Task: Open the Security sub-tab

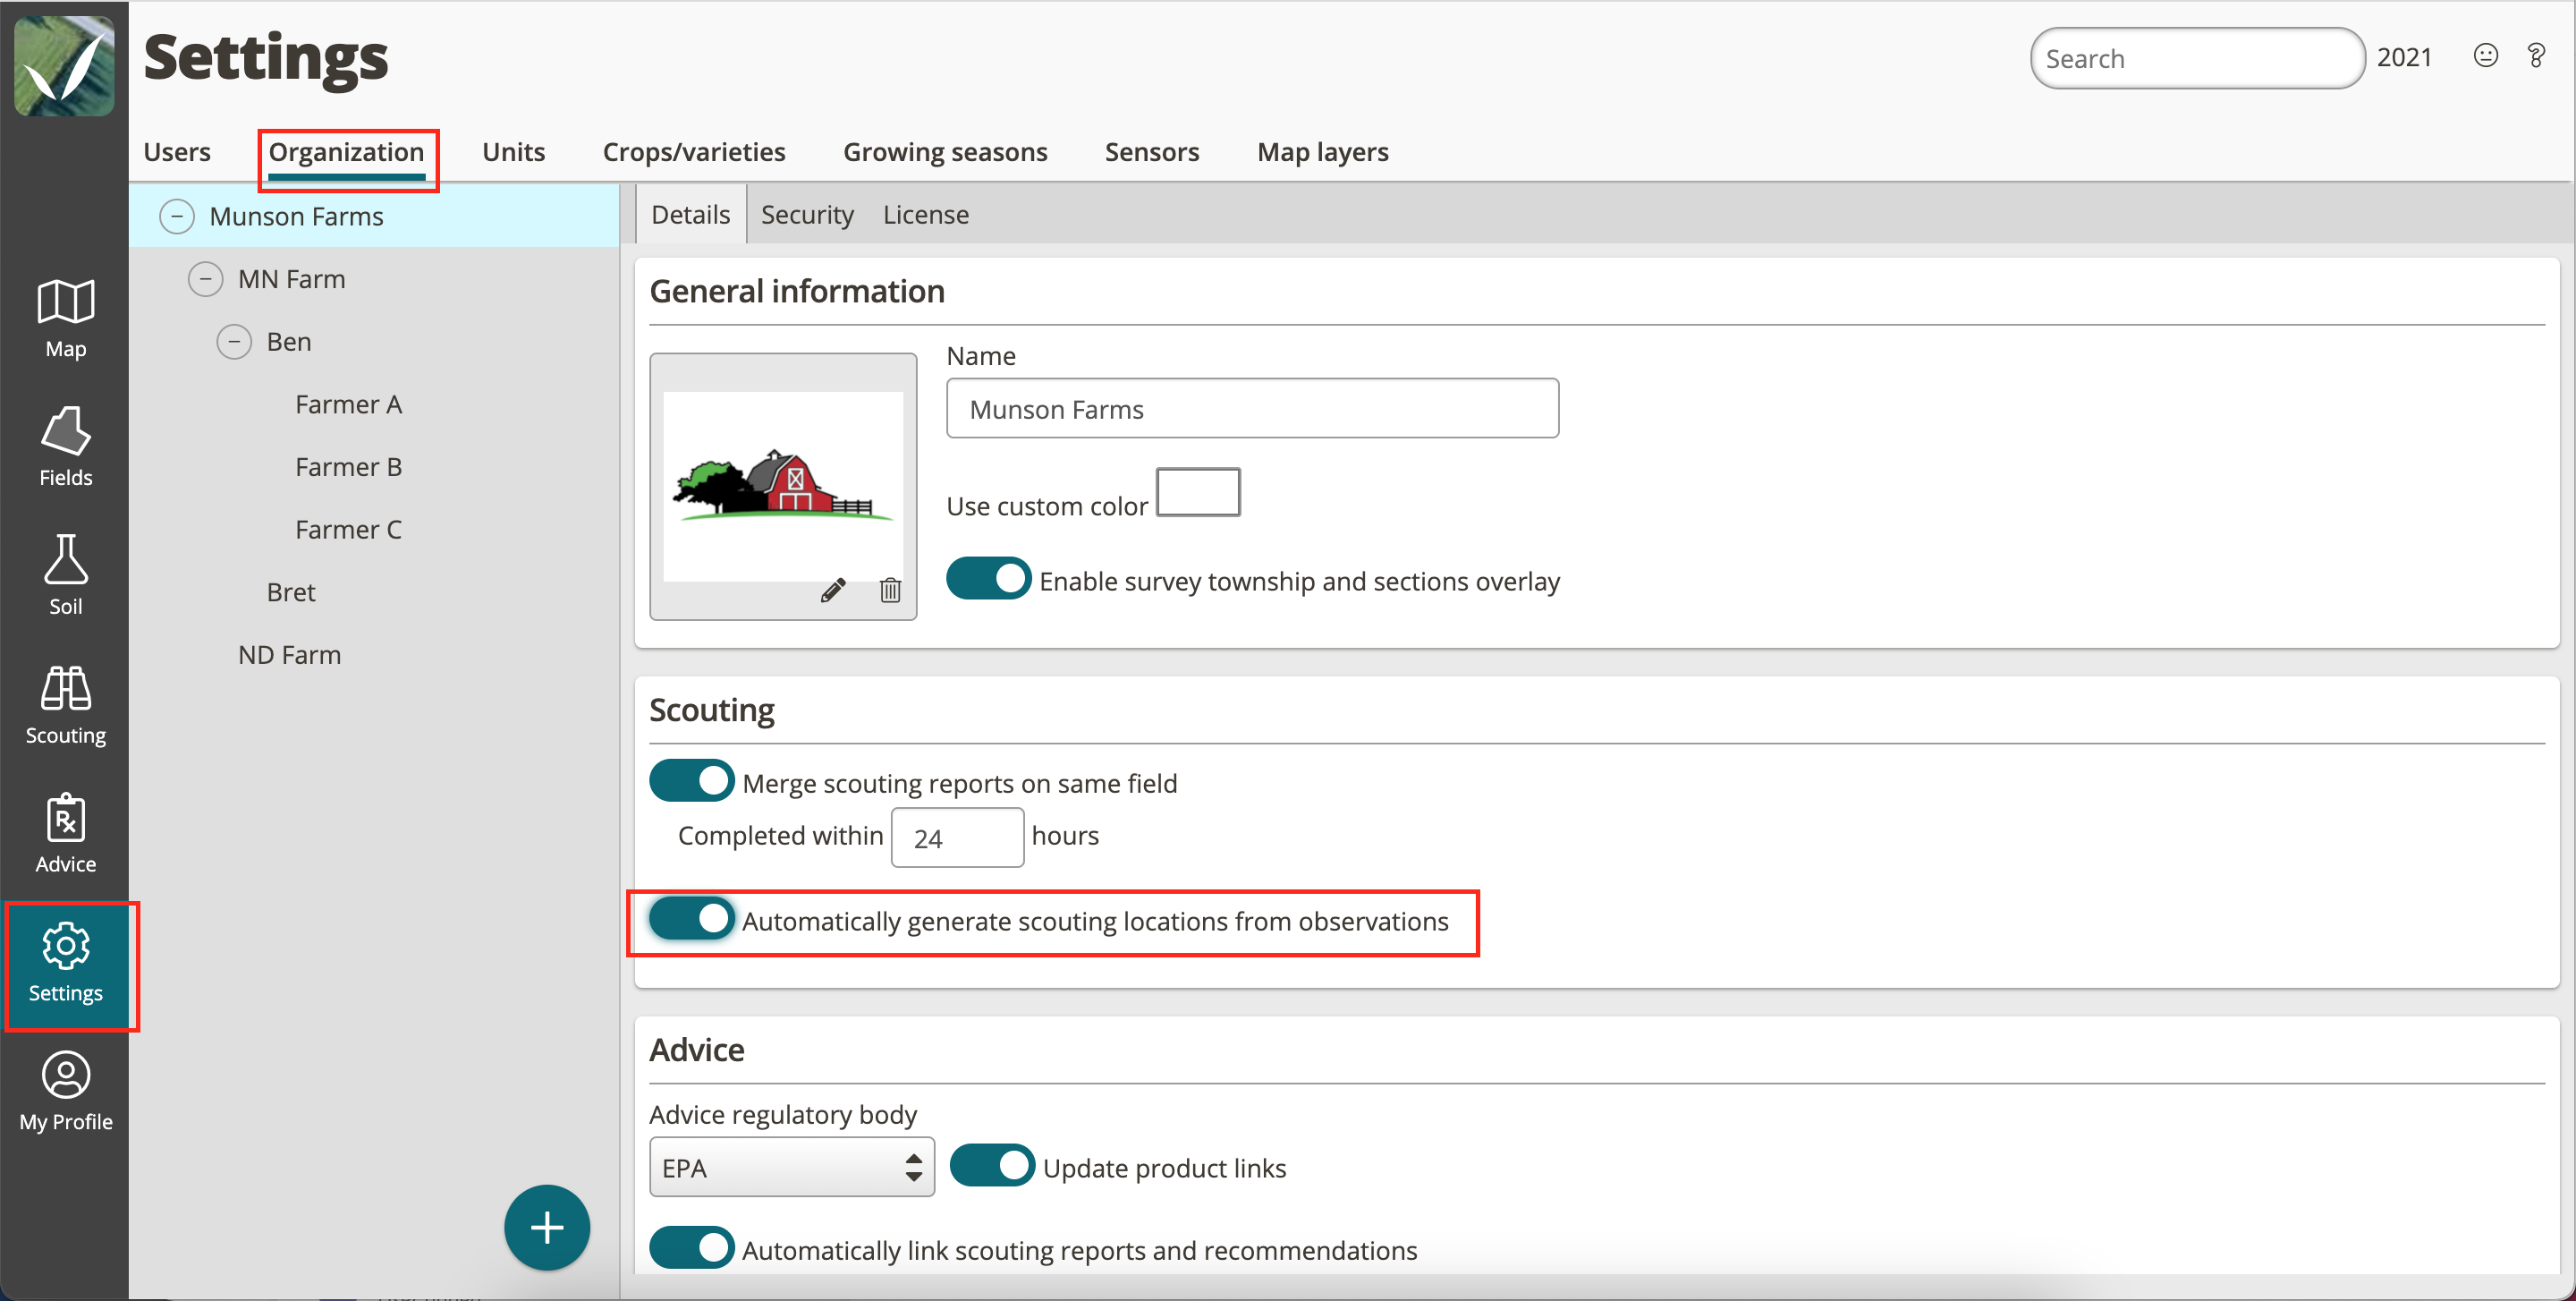Action: point(806,215)
